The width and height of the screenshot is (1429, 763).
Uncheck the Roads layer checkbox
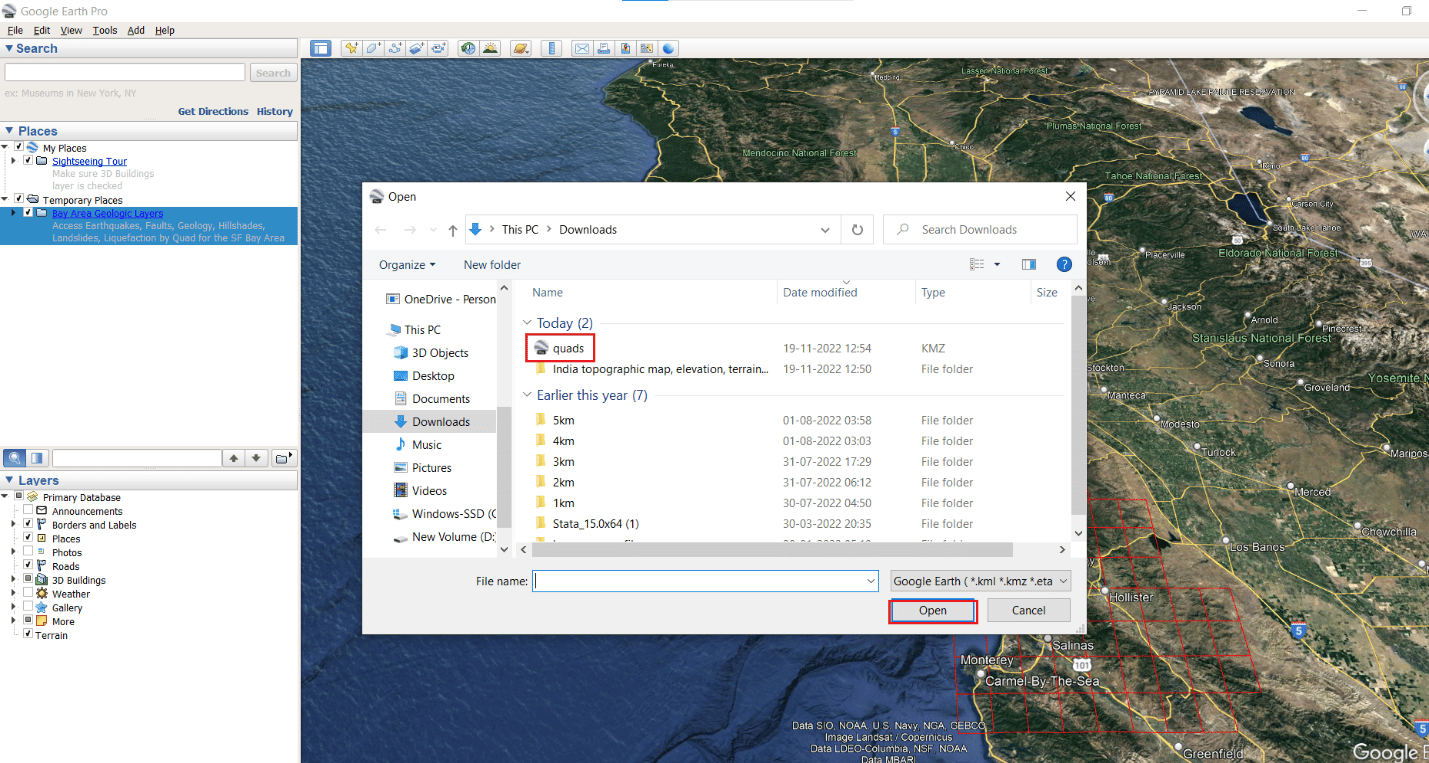[x=28, y=566]
